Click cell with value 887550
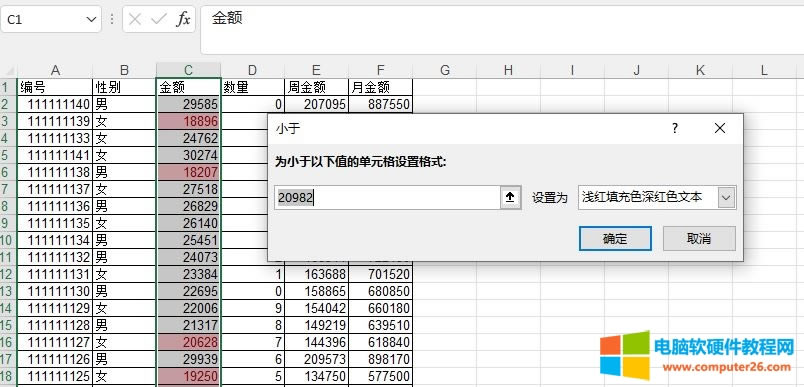804x387 pixels. click(x=380, y=105)
